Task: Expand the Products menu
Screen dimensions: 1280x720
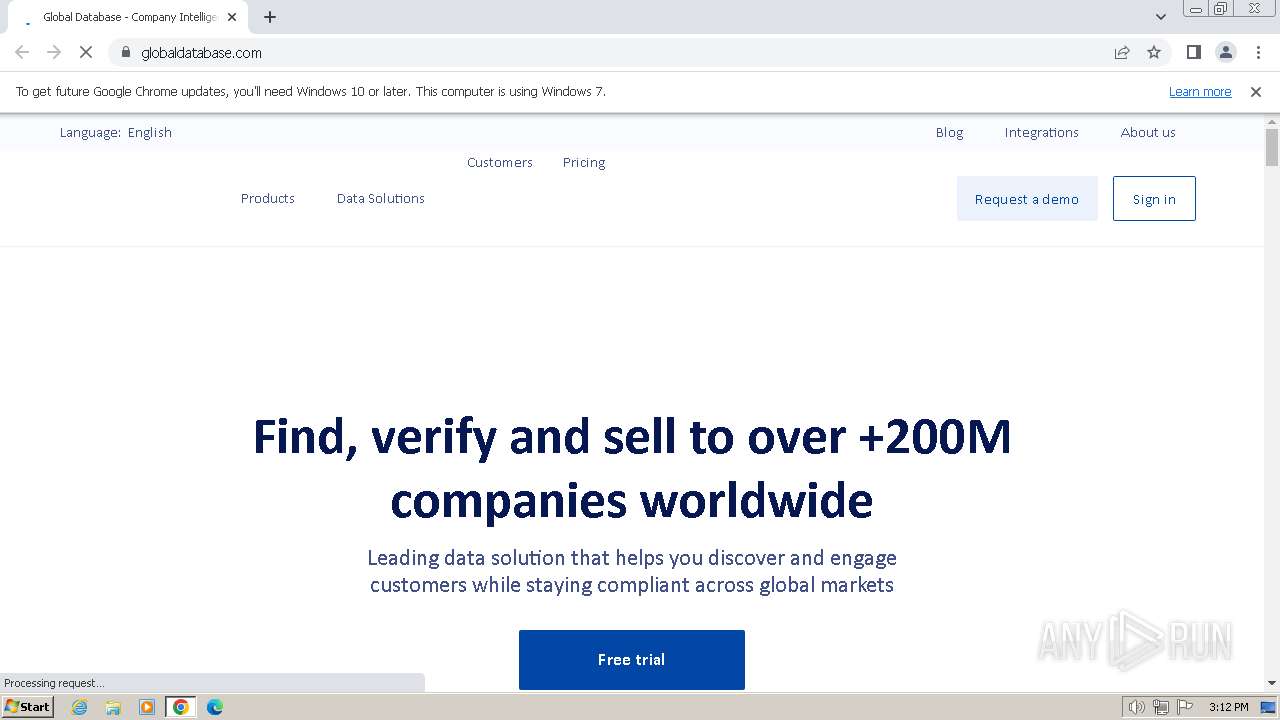Action: (268, 198)
